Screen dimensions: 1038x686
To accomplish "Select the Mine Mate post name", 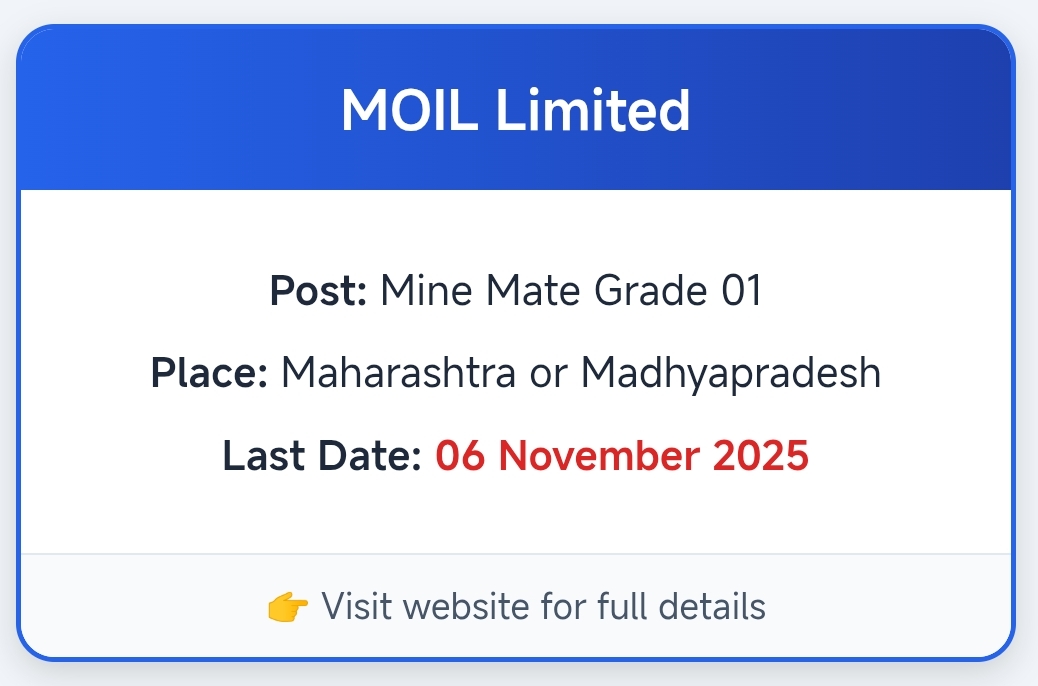I will tap(482, 291).
